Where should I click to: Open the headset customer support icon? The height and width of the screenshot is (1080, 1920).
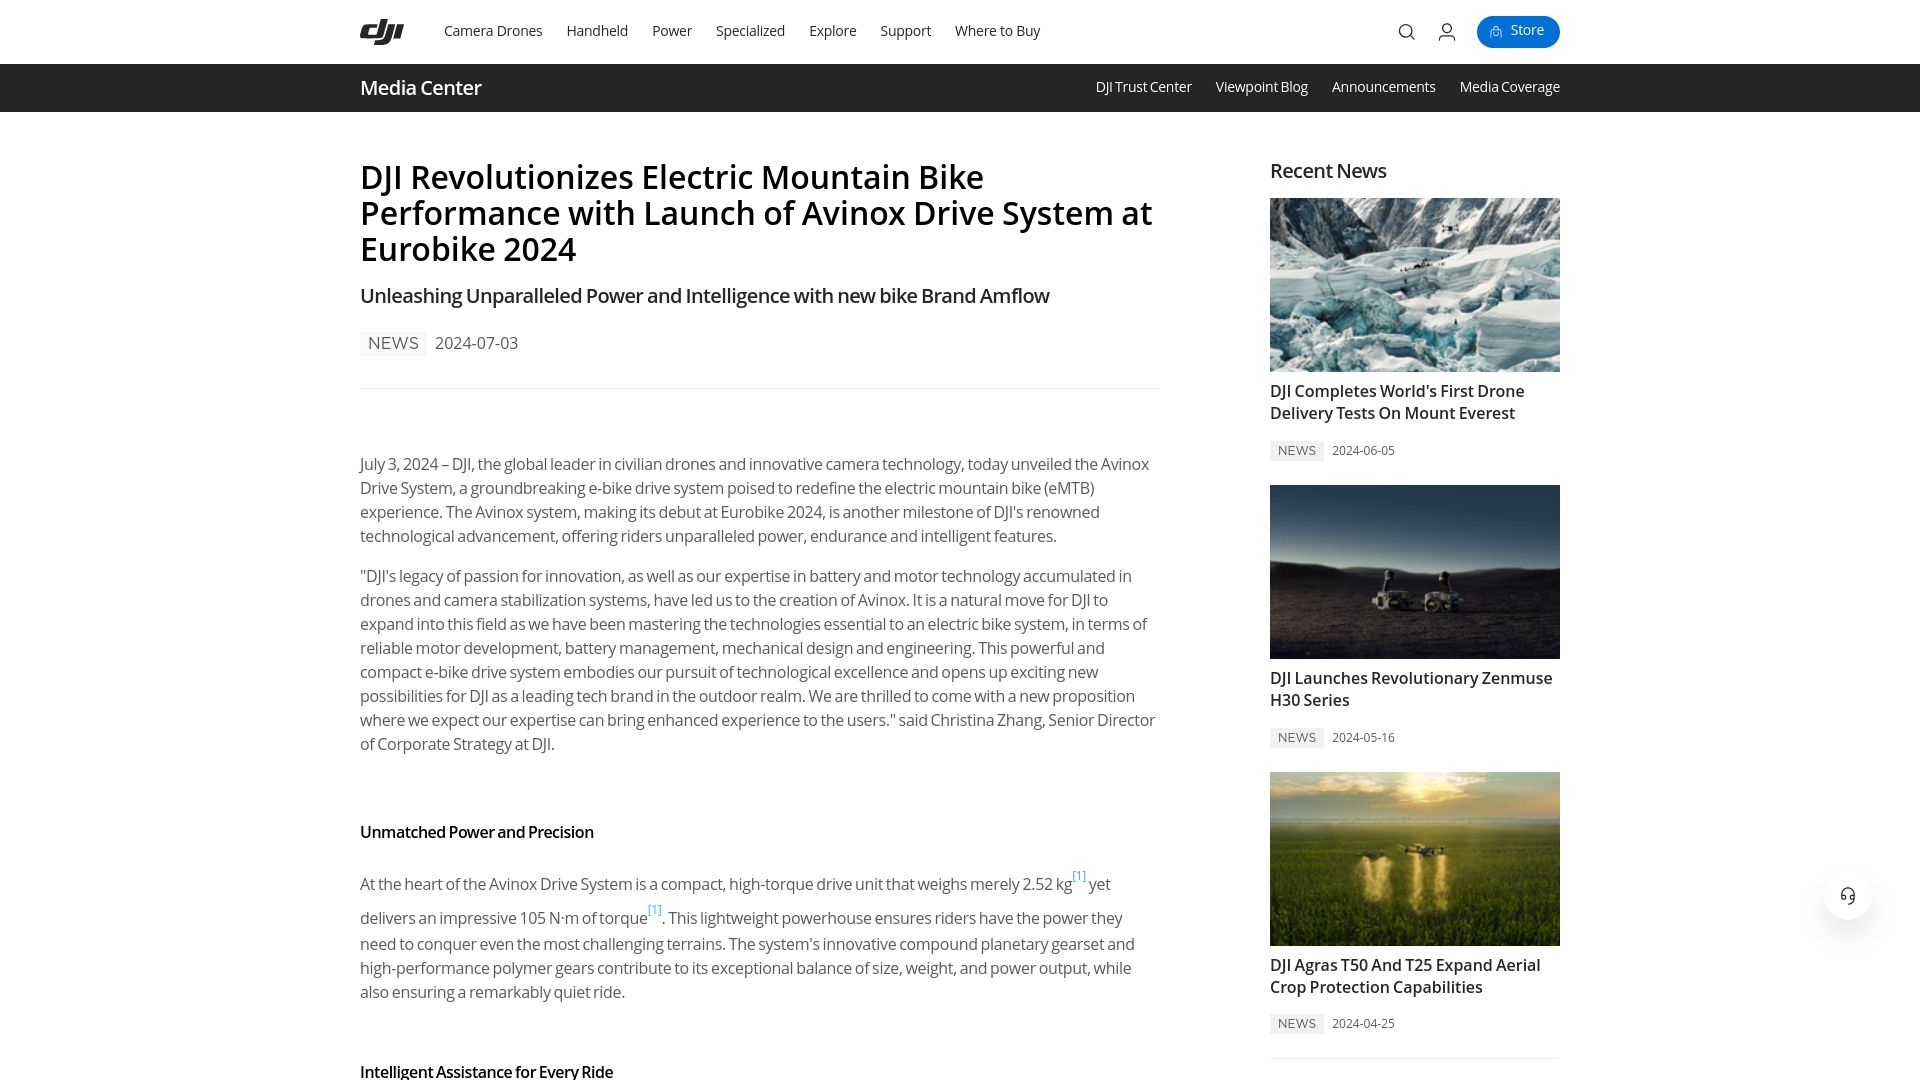pyautogui.click(x=1847, y=896)
